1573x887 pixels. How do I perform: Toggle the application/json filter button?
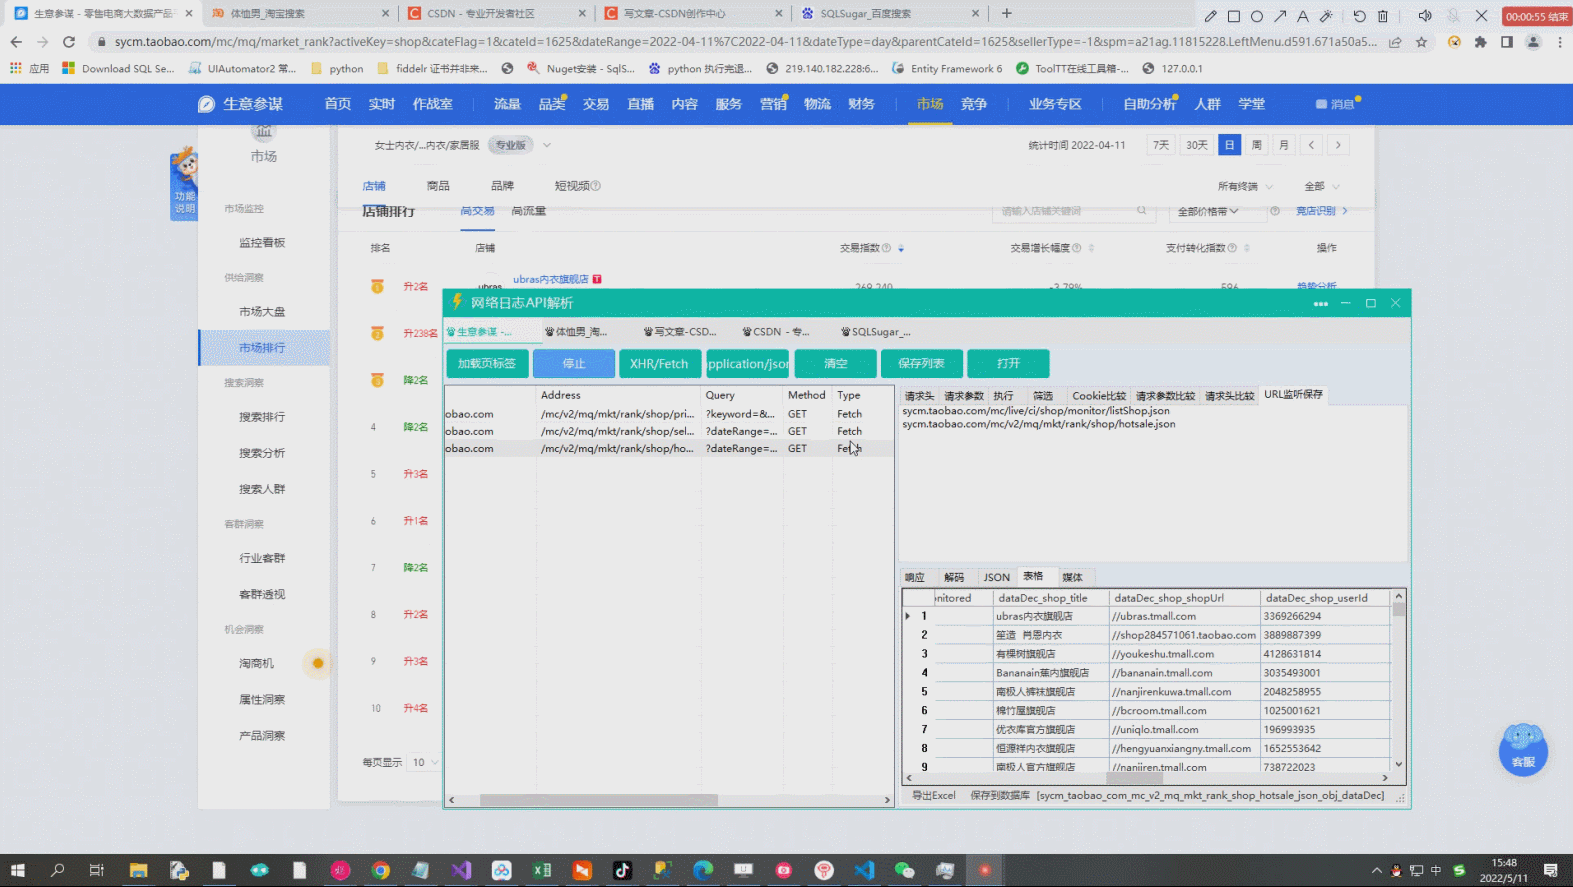(748, 363)
